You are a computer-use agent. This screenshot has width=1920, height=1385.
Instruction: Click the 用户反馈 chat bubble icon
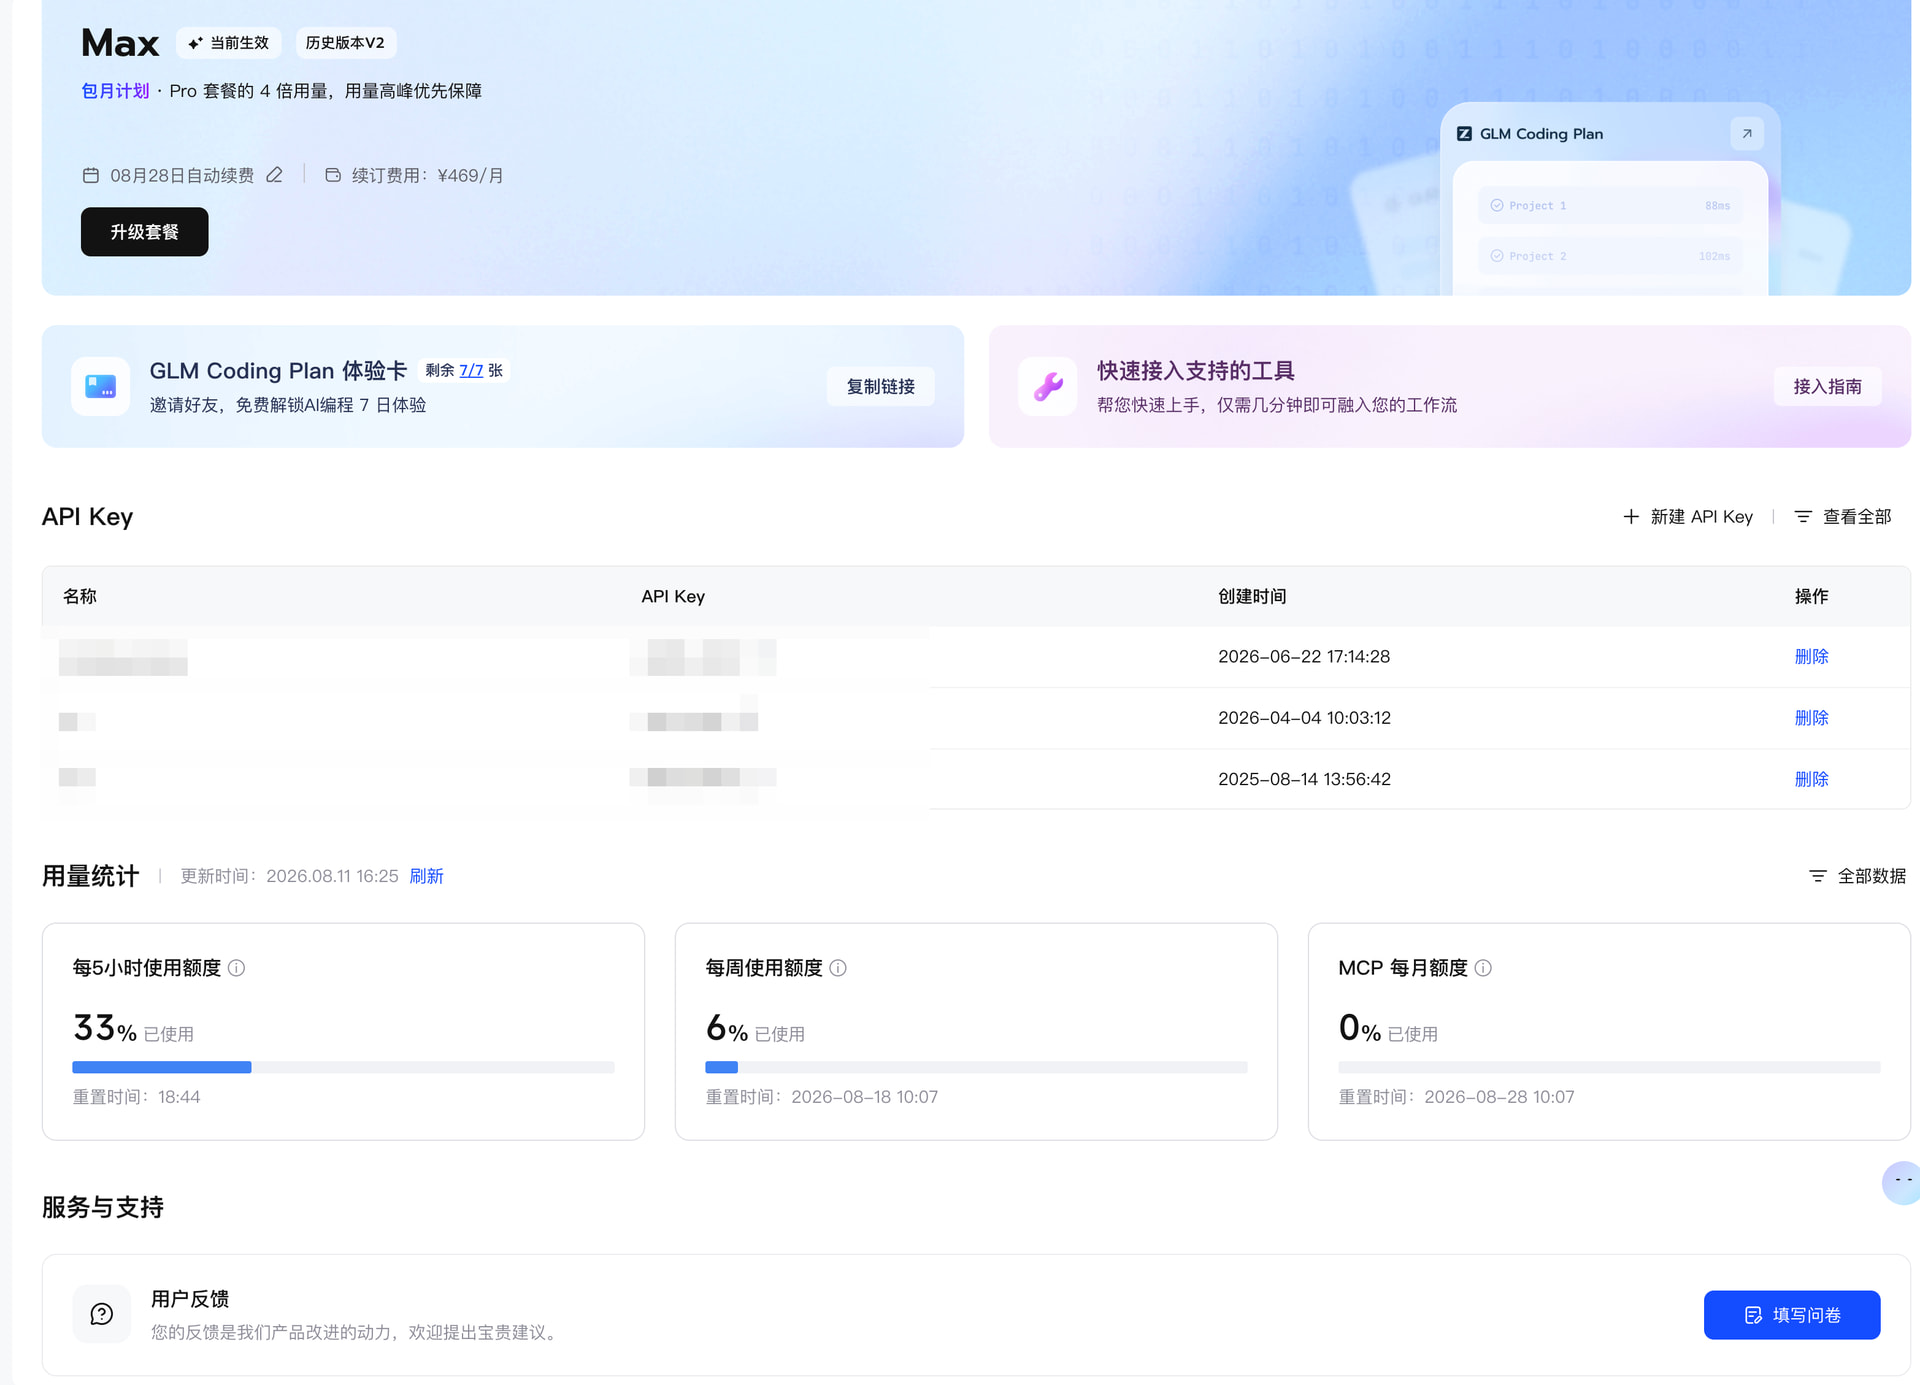click(x=102, y=1314)
